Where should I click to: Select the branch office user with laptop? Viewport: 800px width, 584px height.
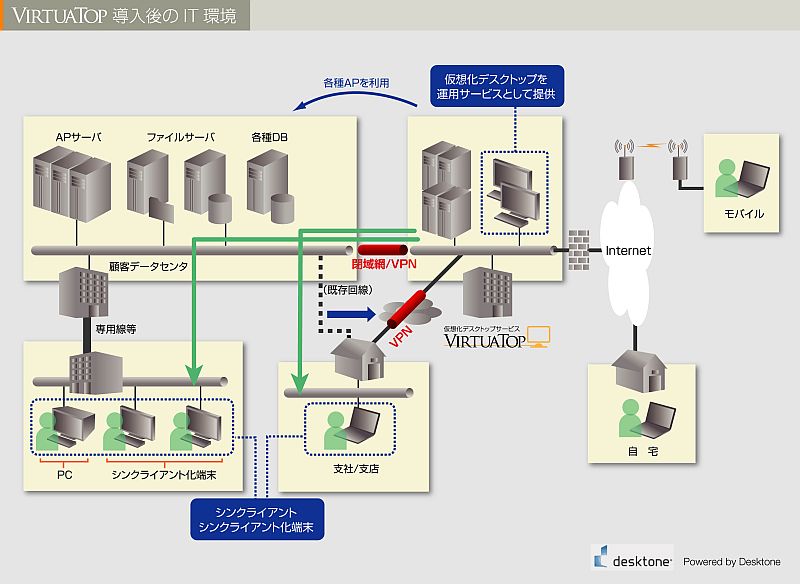click(x=352, y=427)
